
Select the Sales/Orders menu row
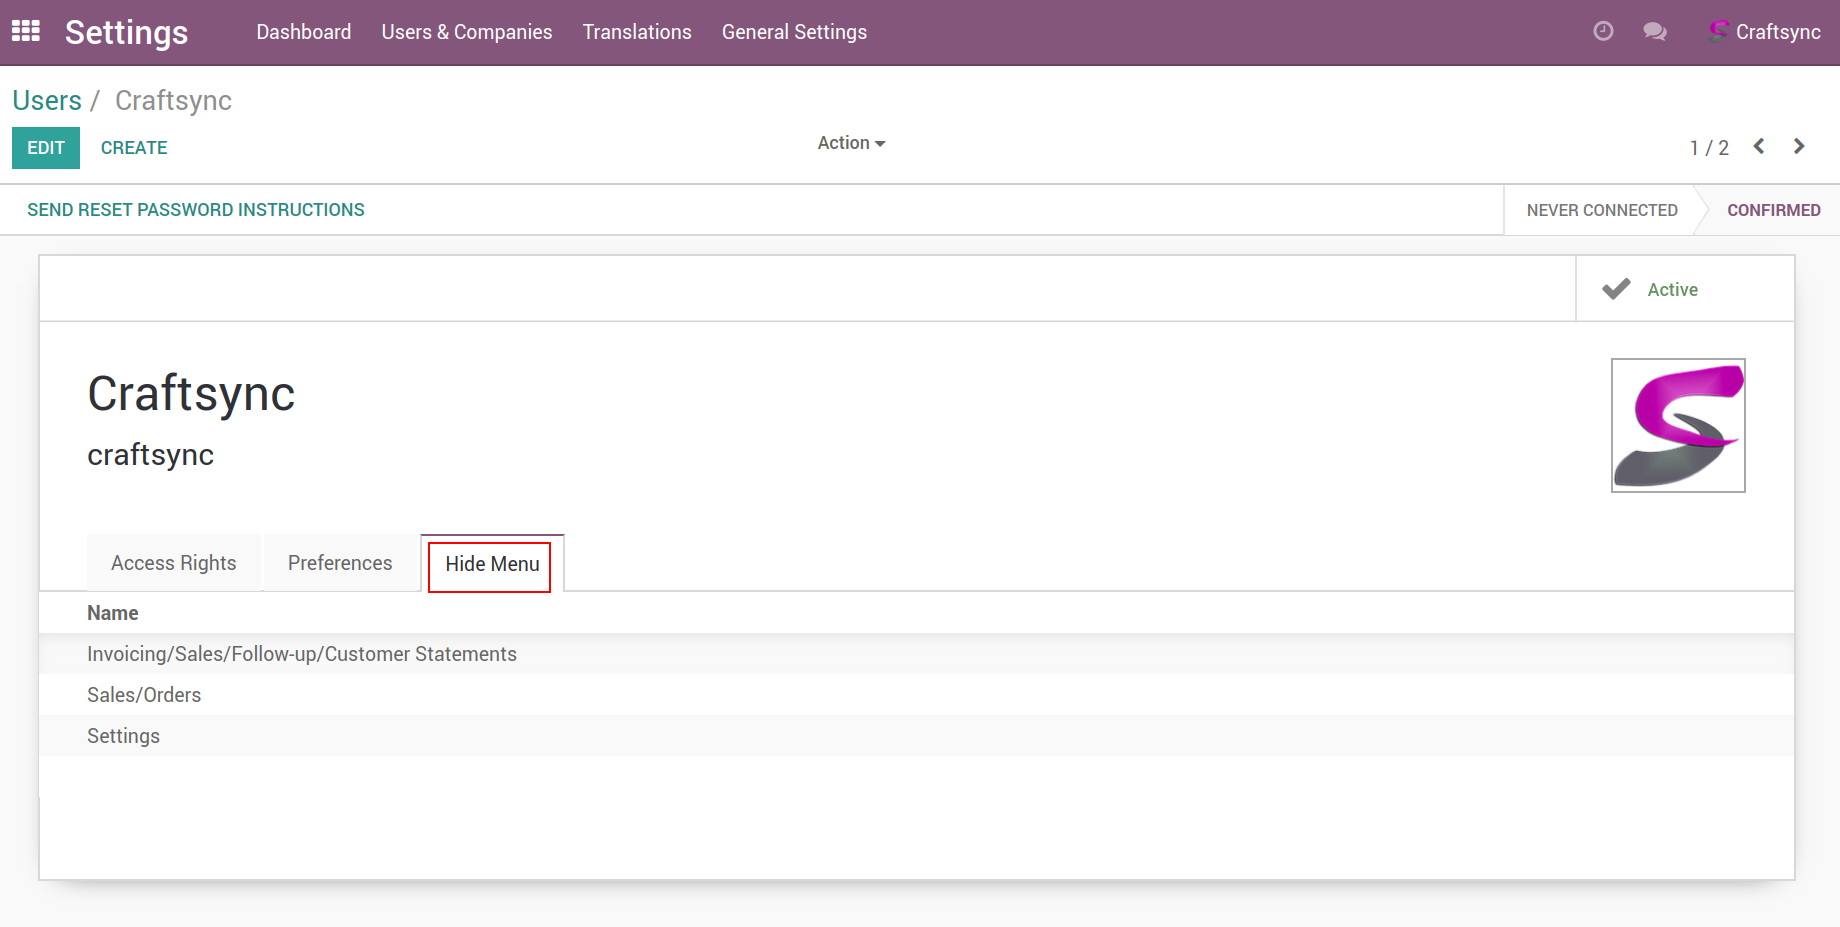coord(144,695)
